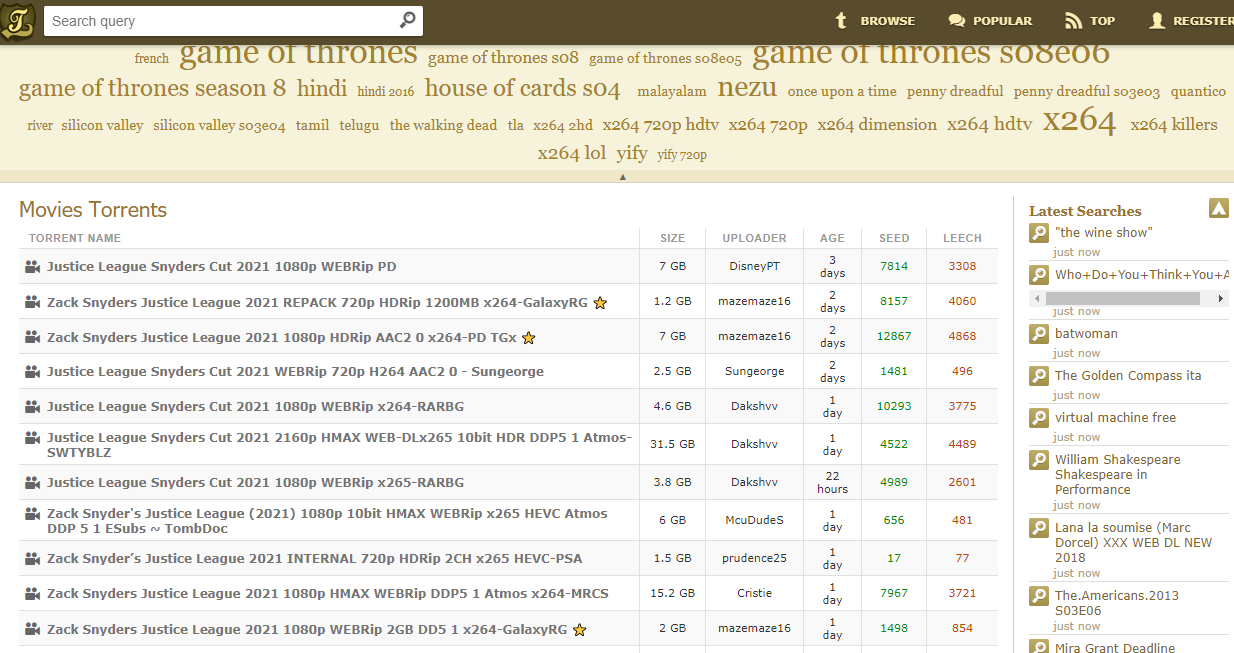Open uploader DisneyPT profile
This screenshot has width=1234, height=653.
click(x=754, y=266)
